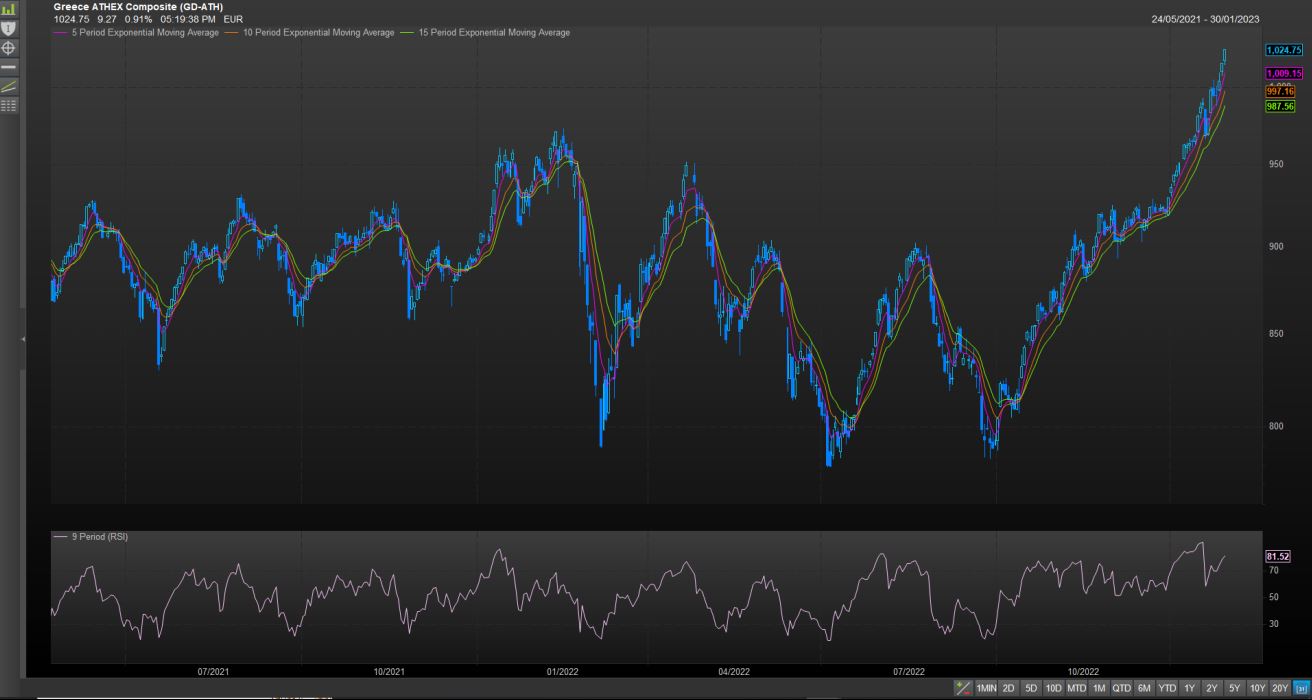Expand the collapsed left side panel arrow
The width and height of the screenshot is (1312, 700).
point(23,340)
